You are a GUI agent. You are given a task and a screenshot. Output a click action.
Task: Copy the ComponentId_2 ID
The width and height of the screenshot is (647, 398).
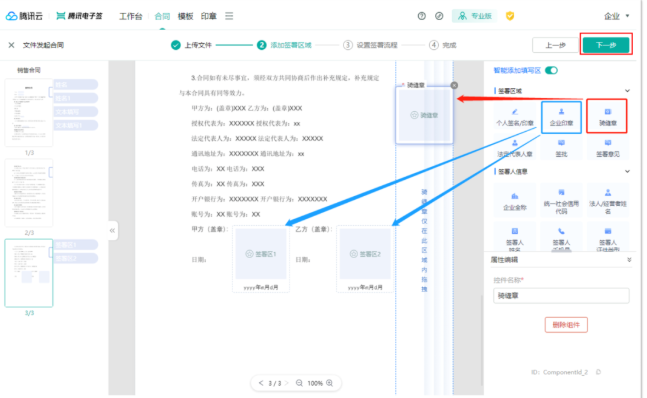point(598,372)
